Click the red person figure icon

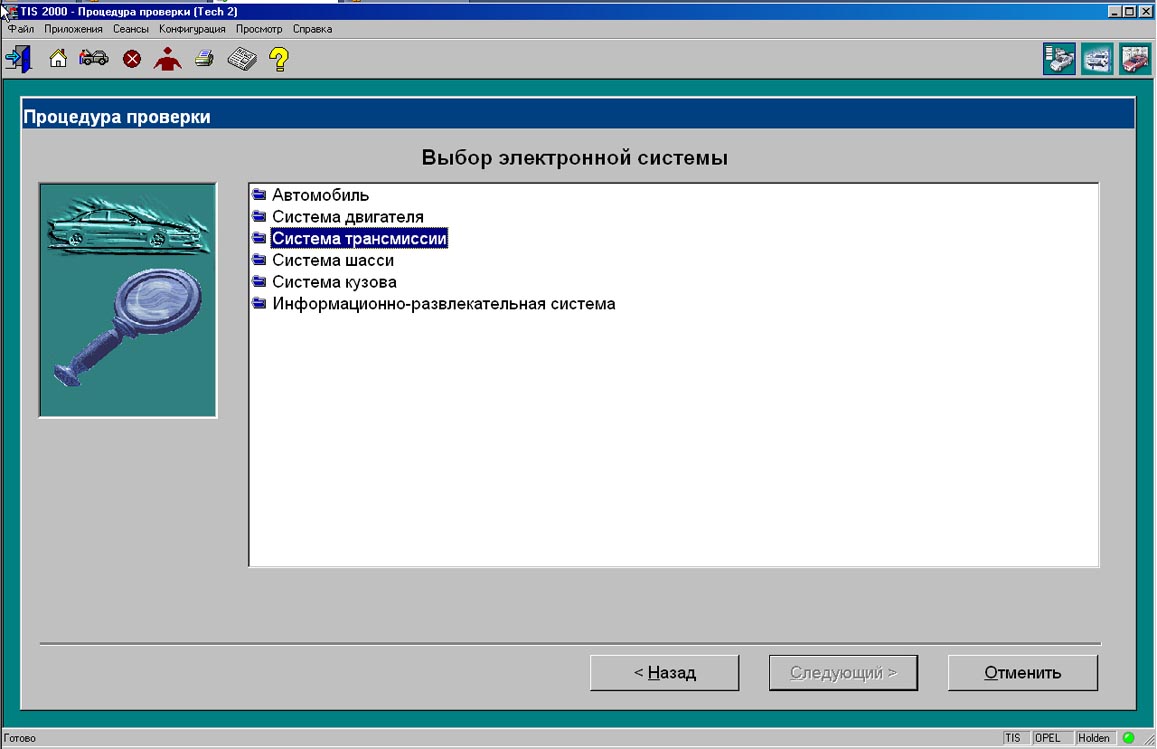pos(167,59)
